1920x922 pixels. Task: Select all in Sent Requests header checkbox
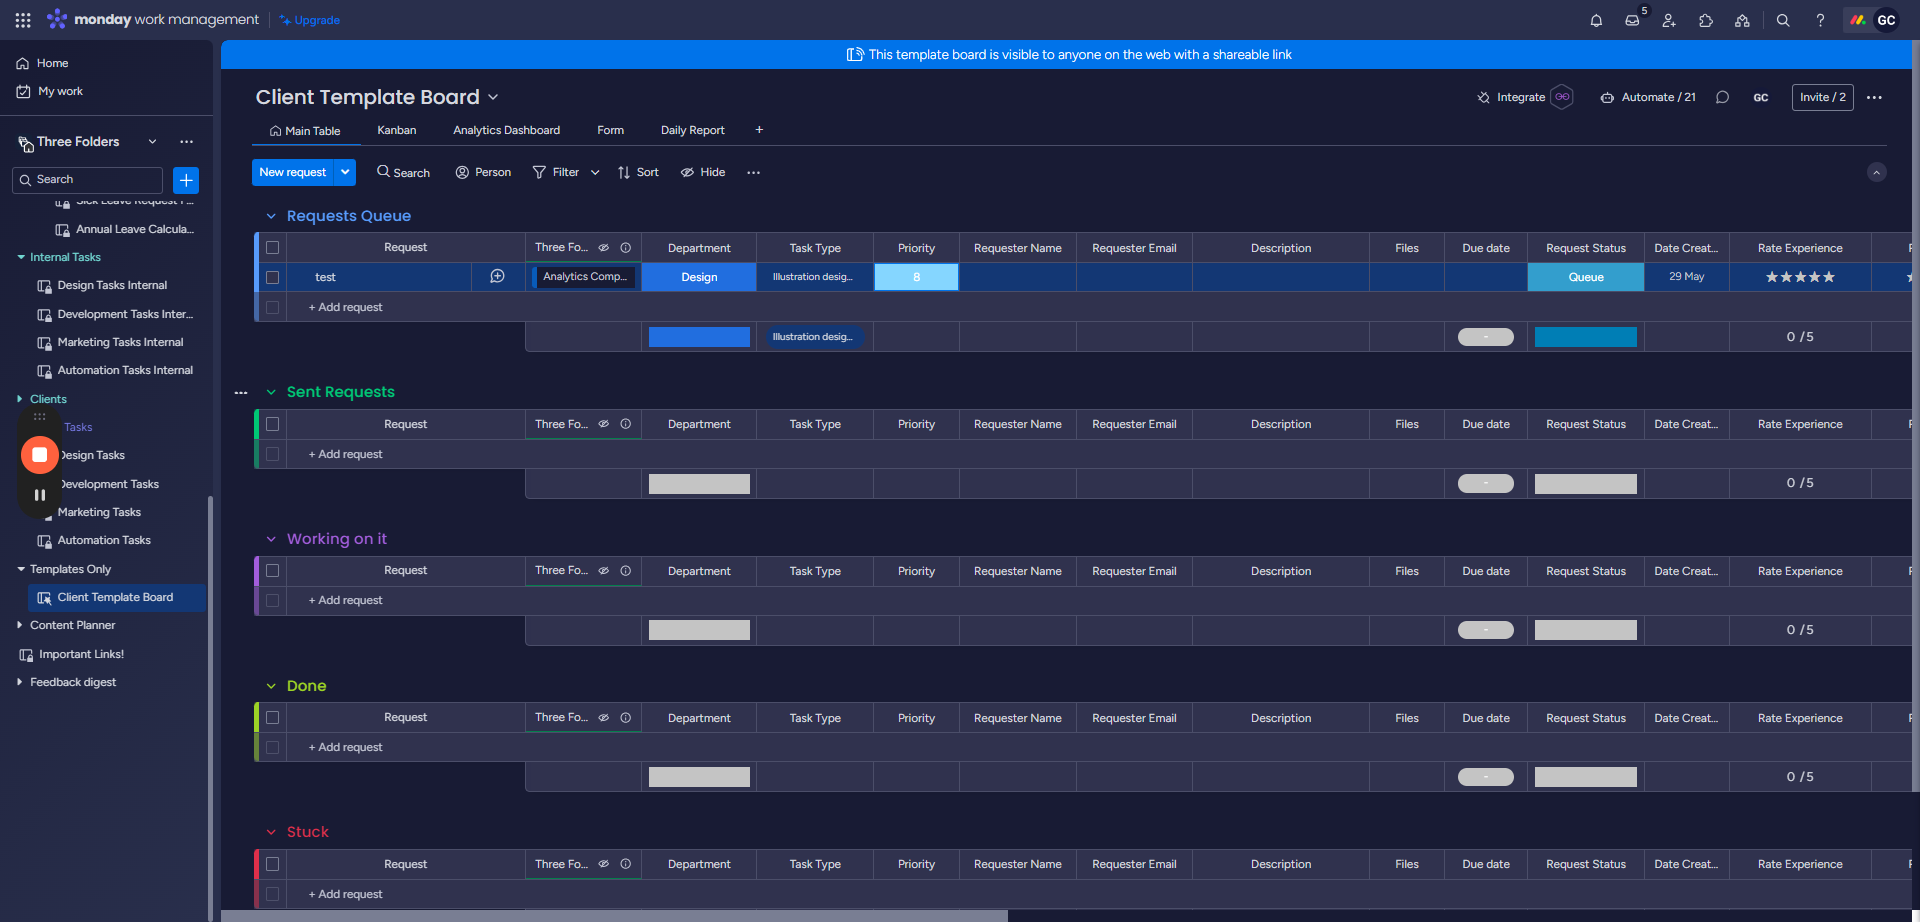(272, 424)
